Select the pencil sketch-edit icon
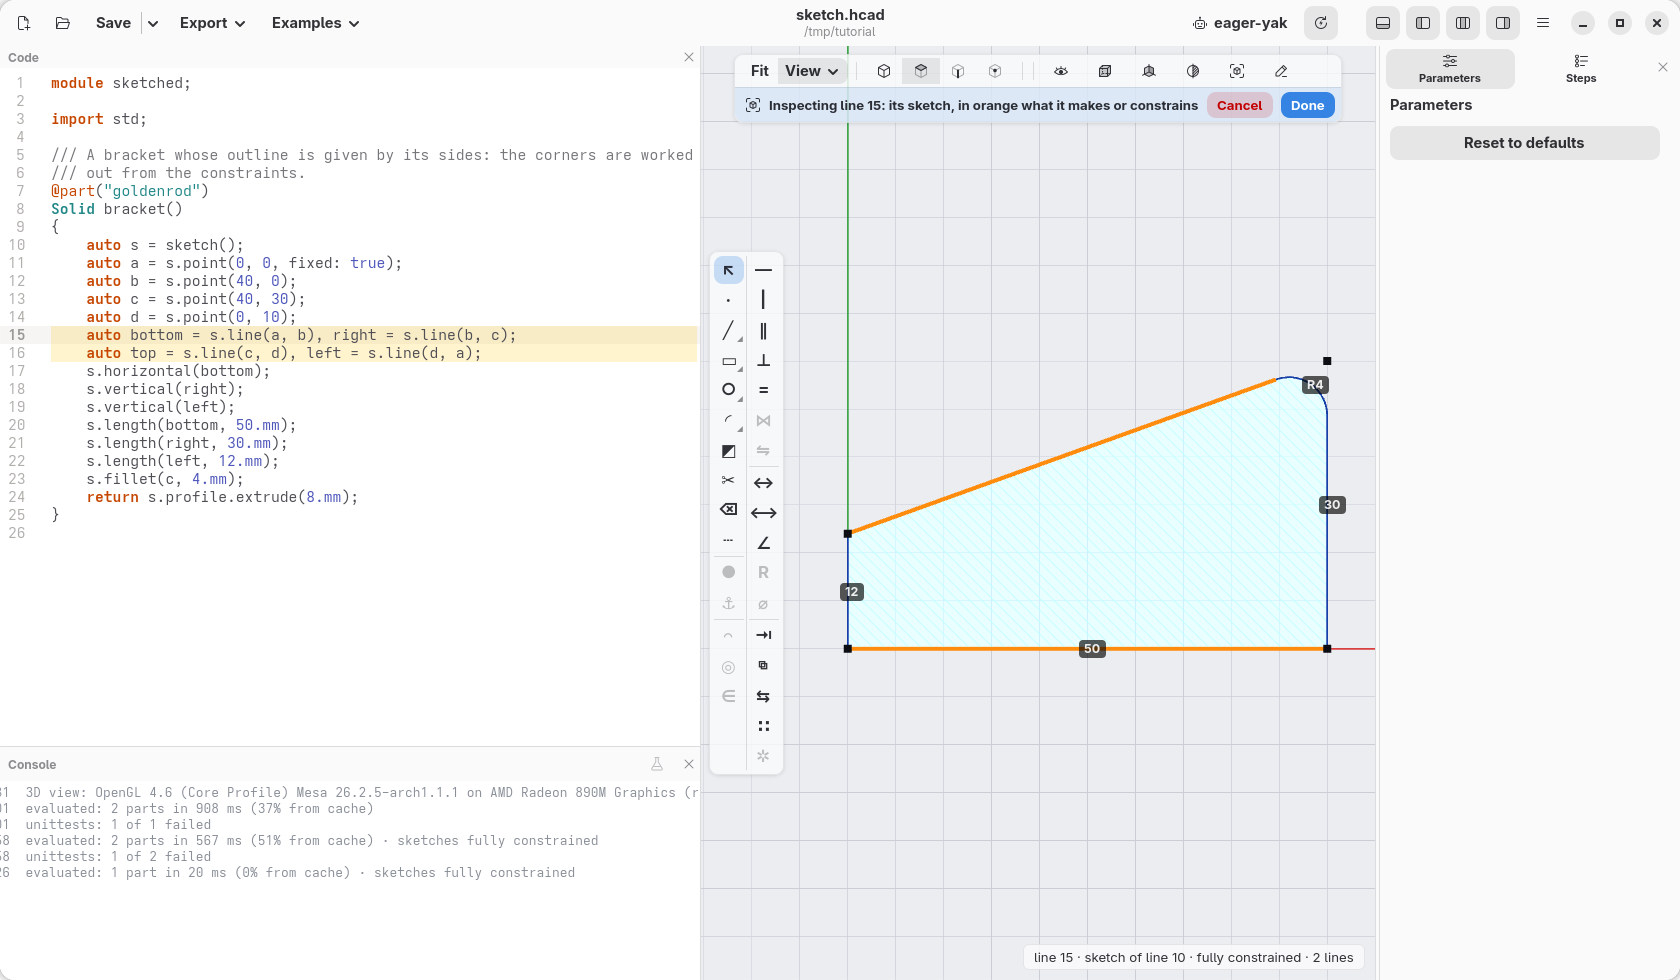 pos(1281,71)
